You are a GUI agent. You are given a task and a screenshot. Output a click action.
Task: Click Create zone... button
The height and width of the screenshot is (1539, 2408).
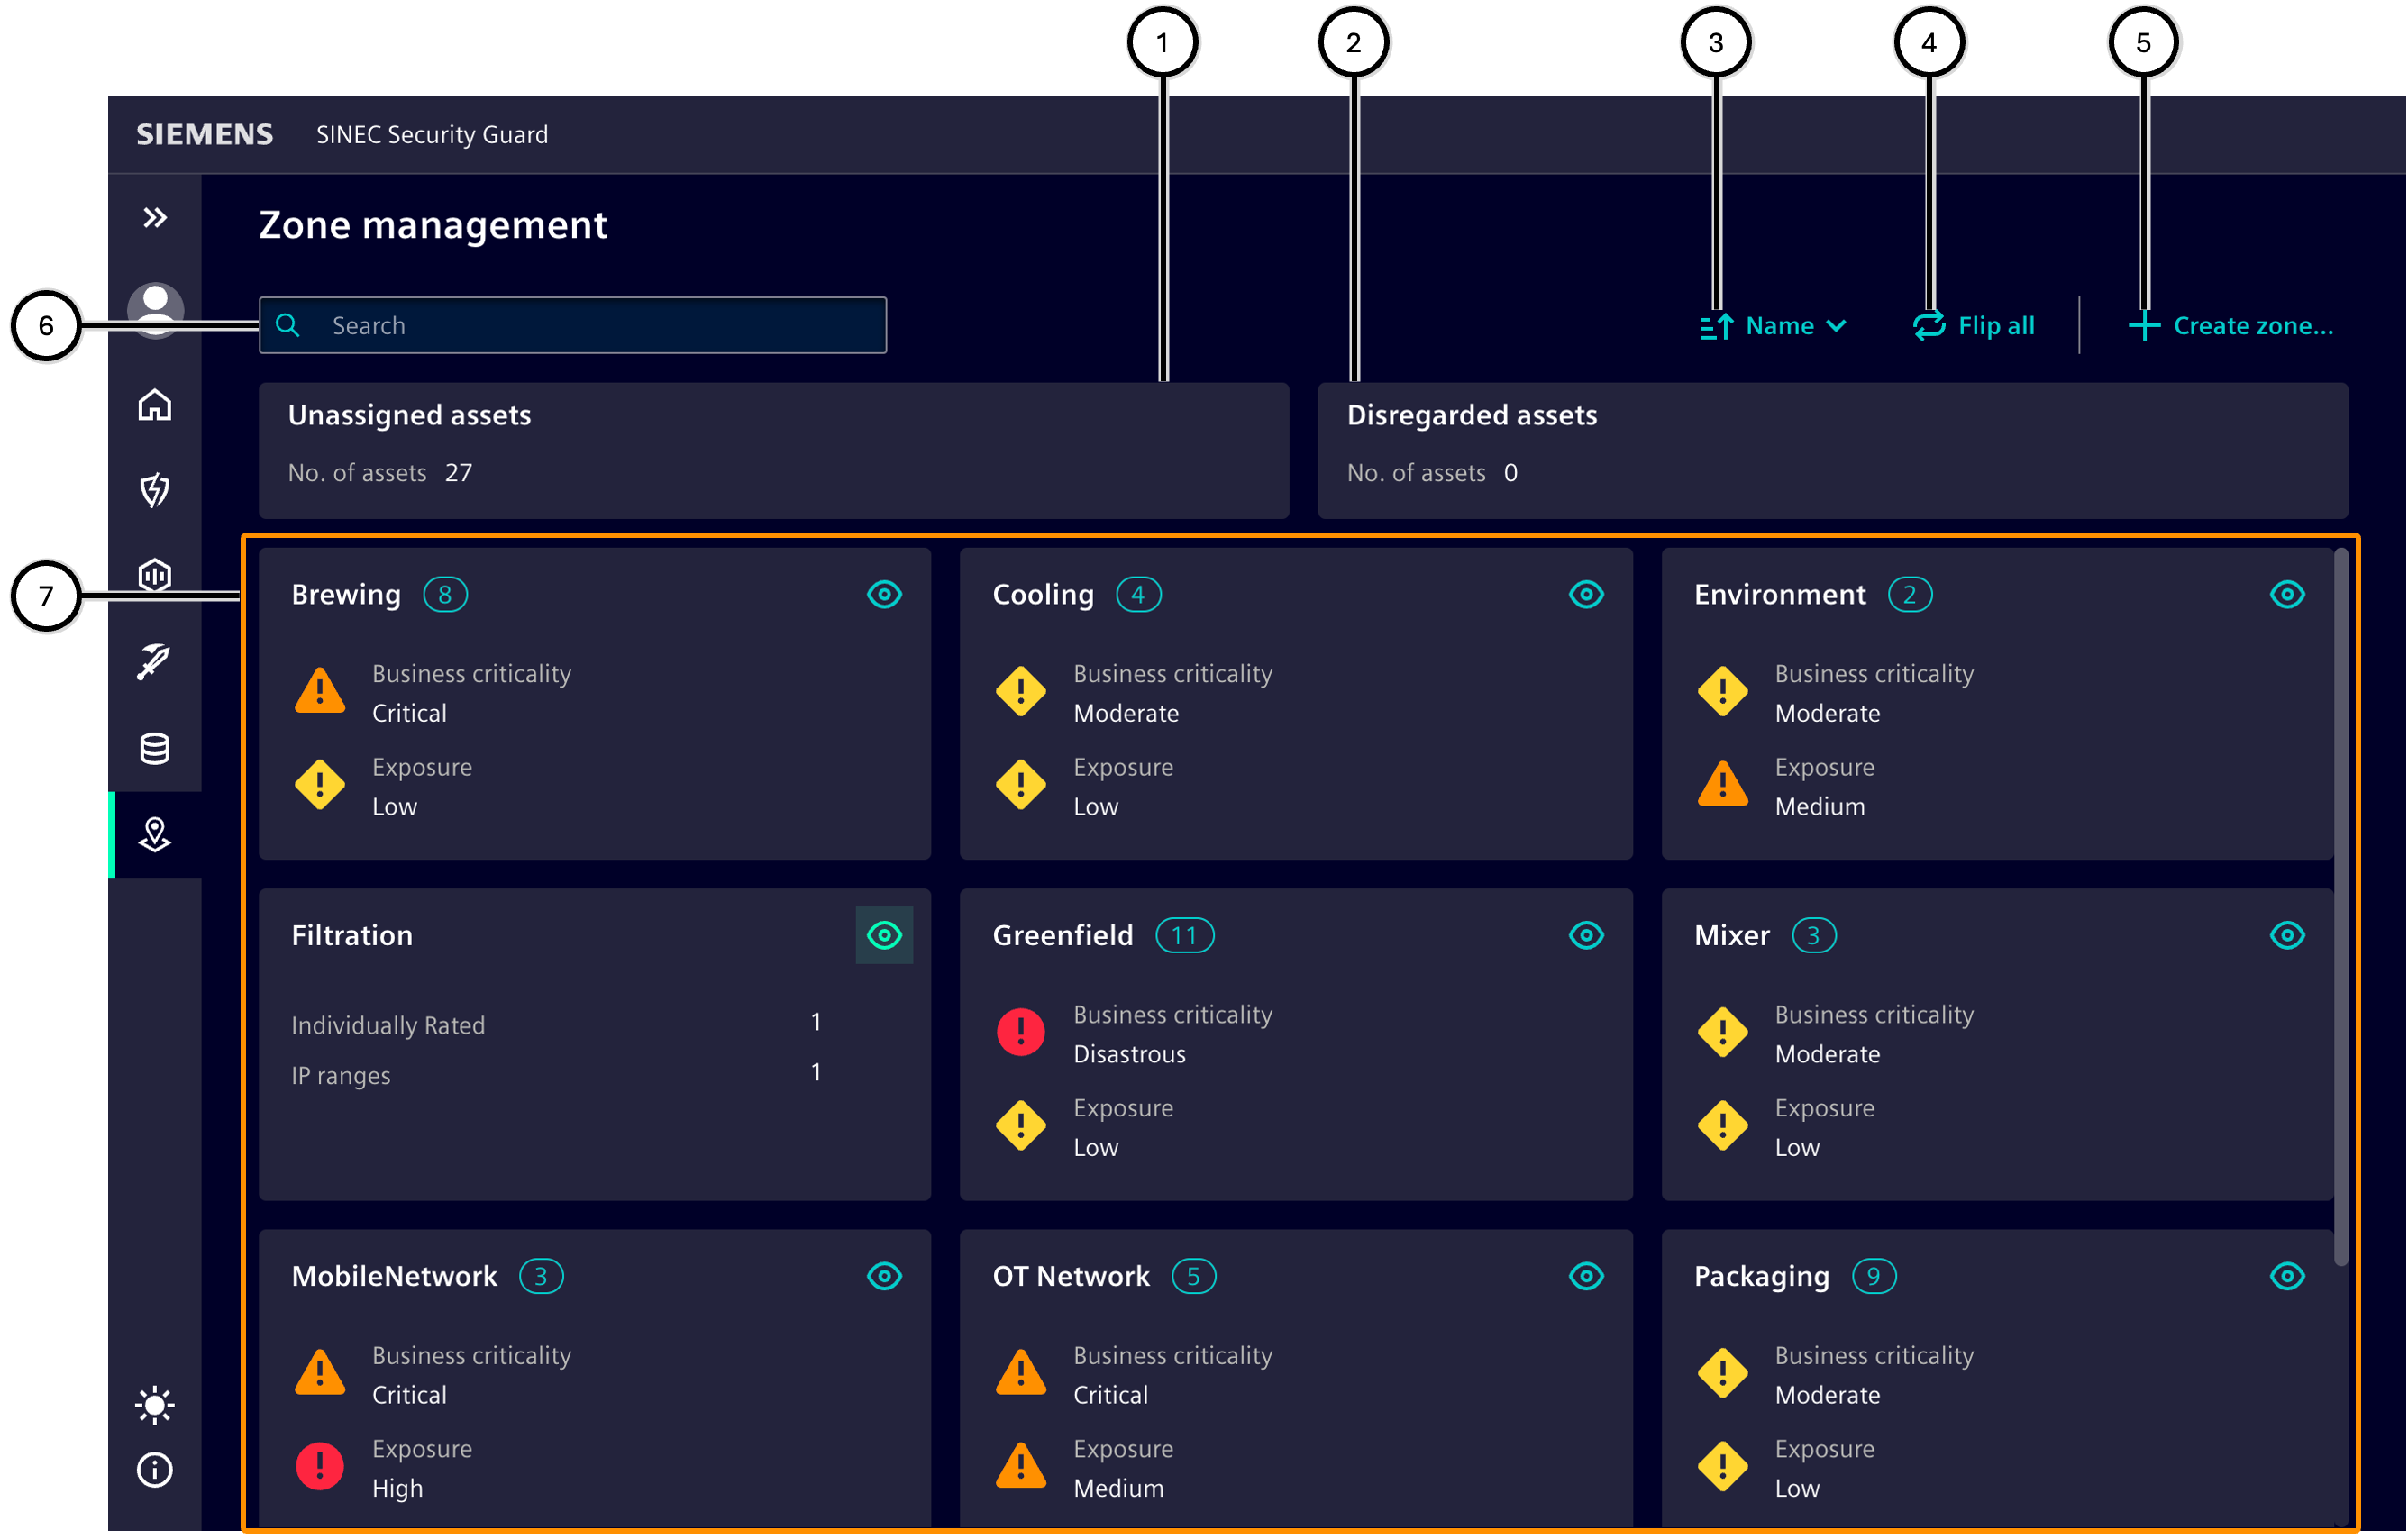pyautogui.click(x=2230, y=326)
